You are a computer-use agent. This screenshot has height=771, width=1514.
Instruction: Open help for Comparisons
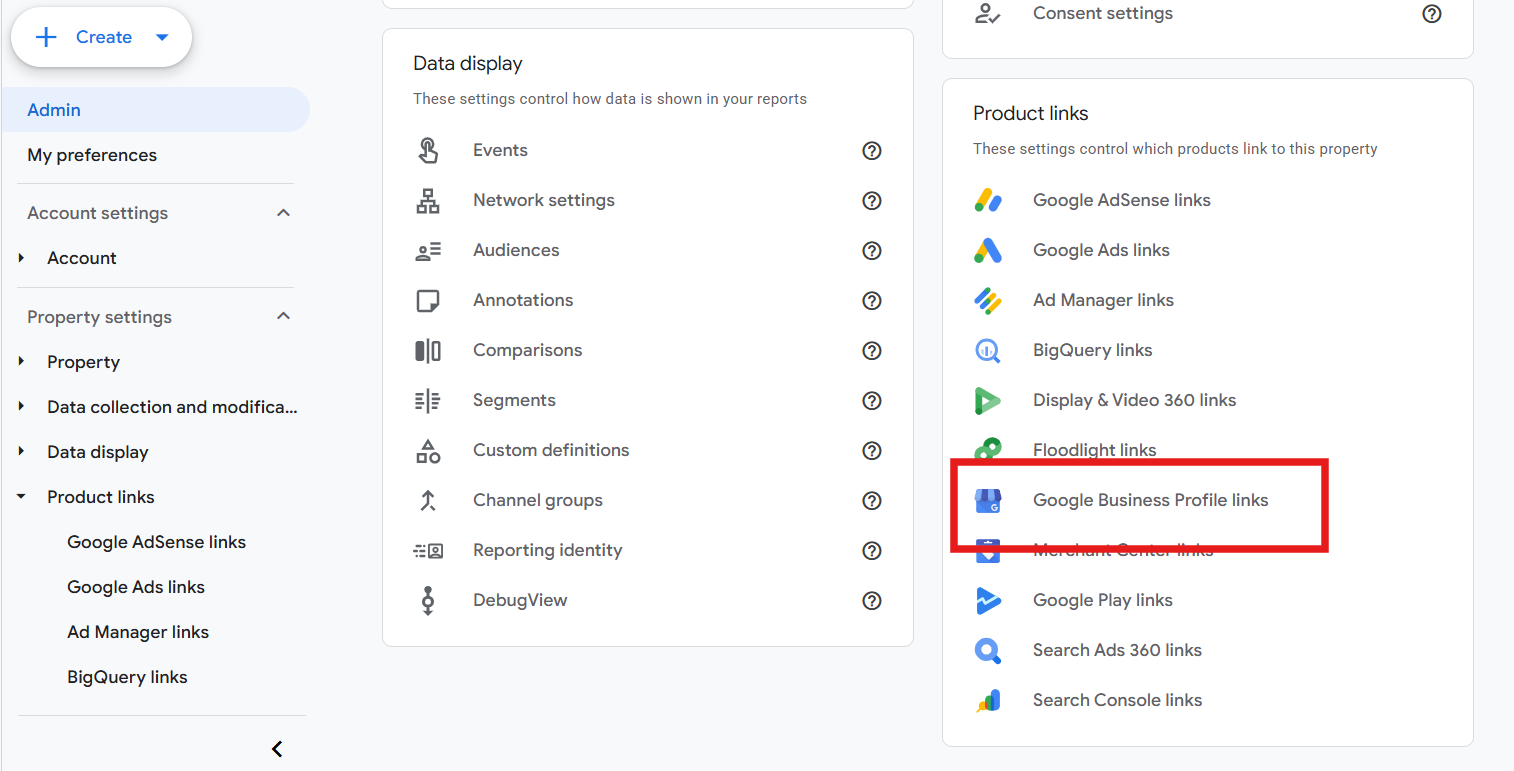[x=872, y=350]
